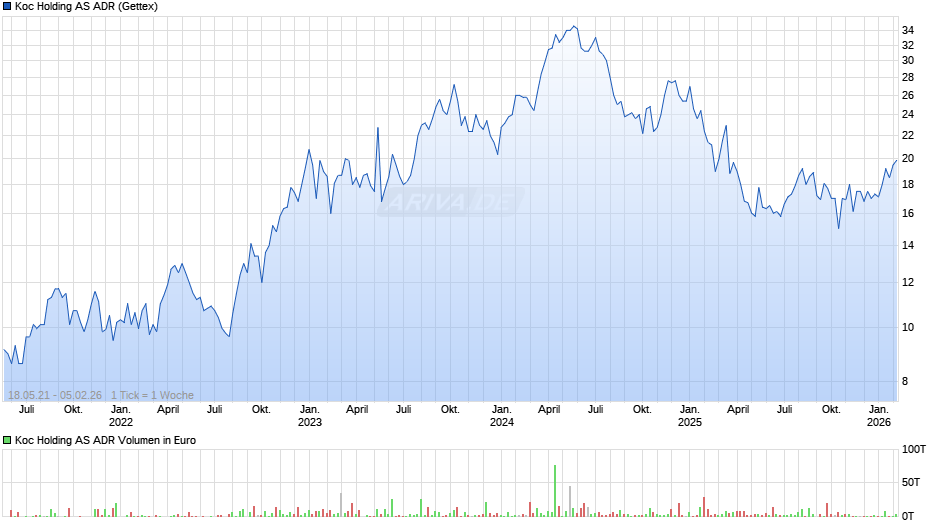The image size is (940, 526).
Task: Click the green volume legend square
Action: pos(7,440)
